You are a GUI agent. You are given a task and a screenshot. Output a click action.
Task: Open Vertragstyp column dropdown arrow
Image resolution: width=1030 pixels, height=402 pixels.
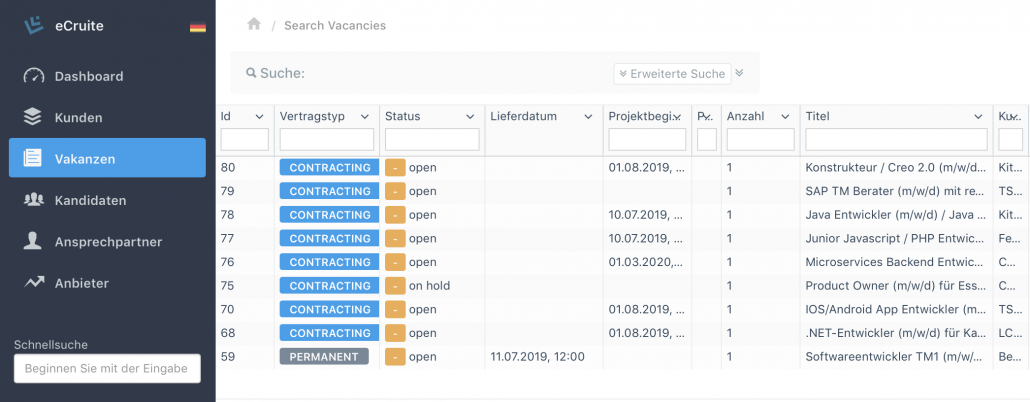365,117
